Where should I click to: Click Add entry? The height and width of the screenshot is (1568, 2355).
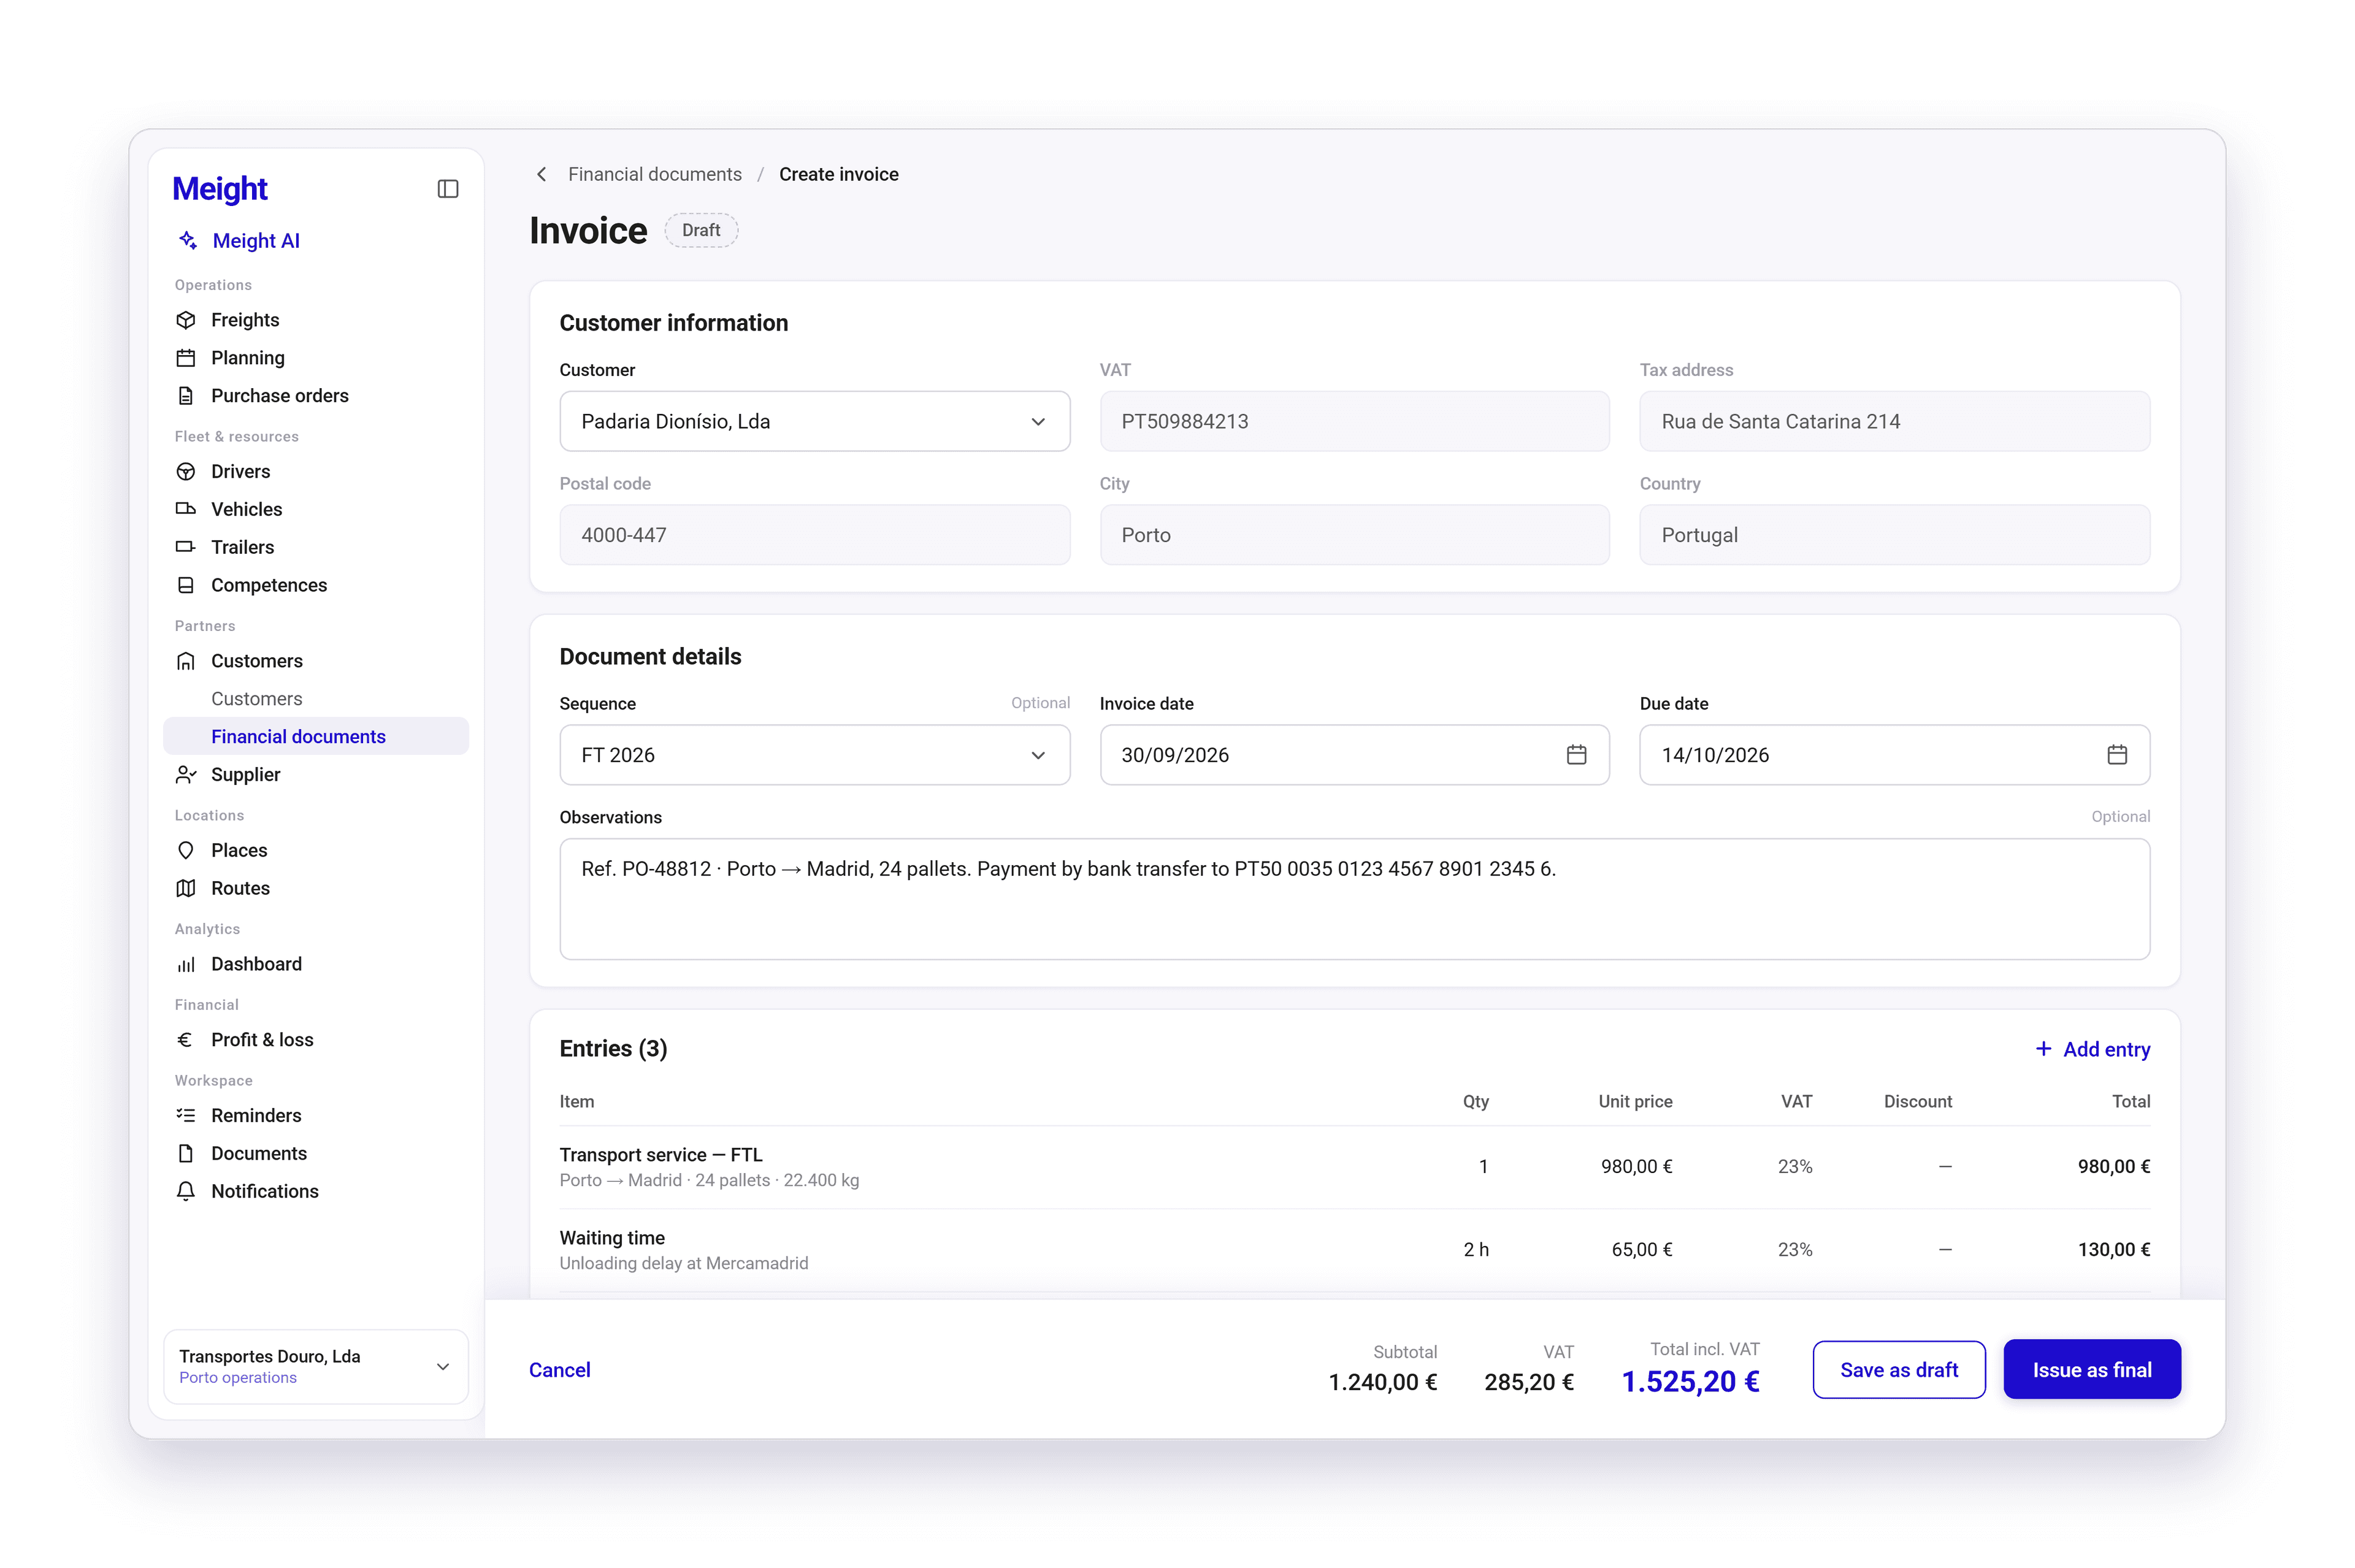(2092, 1049)
